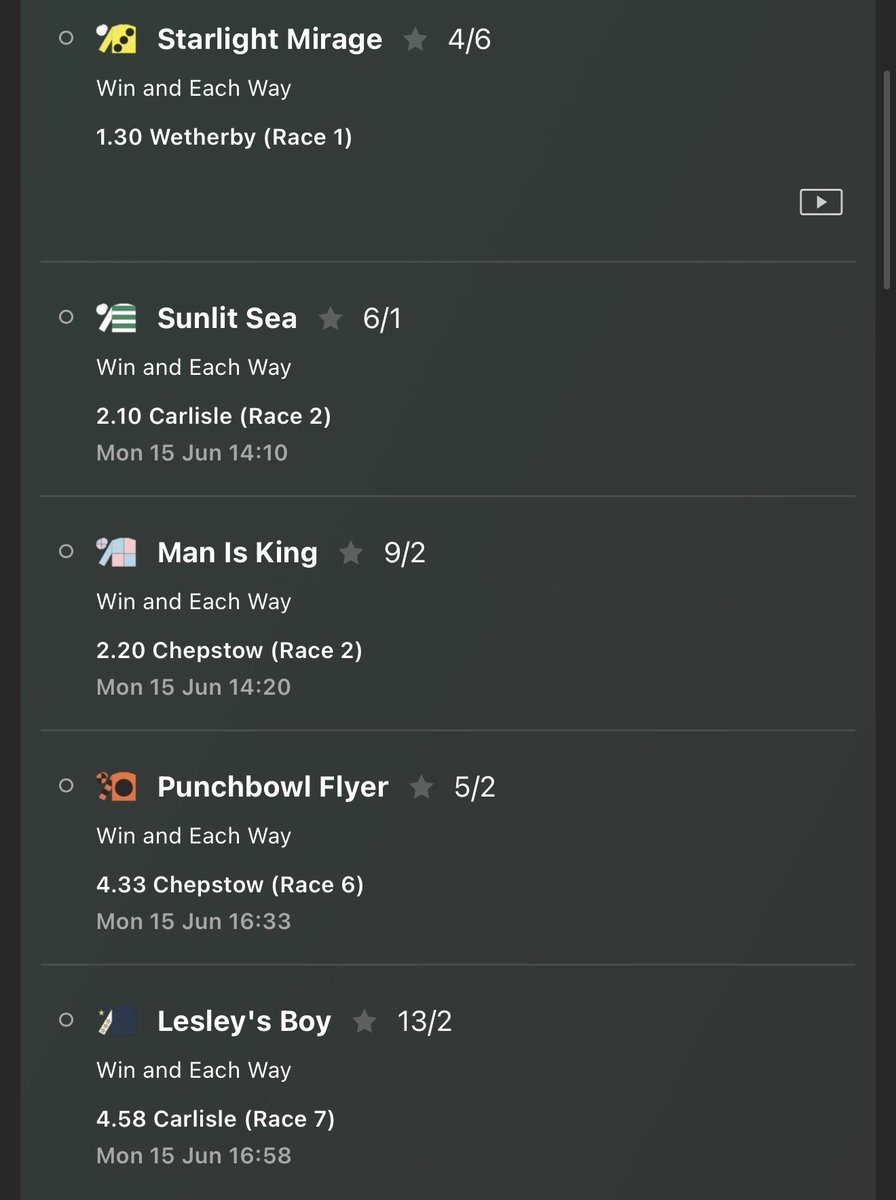Viewport: 896px width, 1200px height.
Task: Select the Punchbowl Flyer radio circle
Action: pyautogui.click(x=66, y=786)
